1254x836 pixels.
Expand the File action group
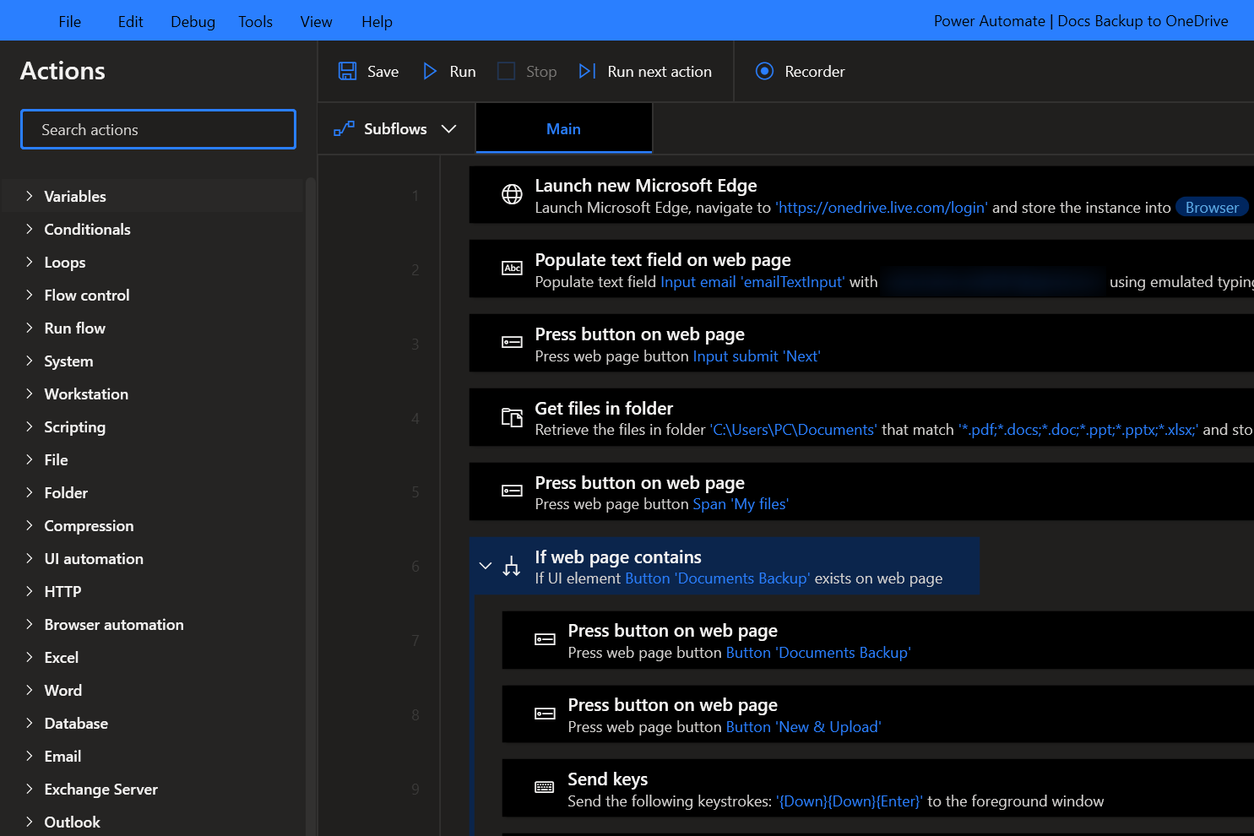point(29,460)
